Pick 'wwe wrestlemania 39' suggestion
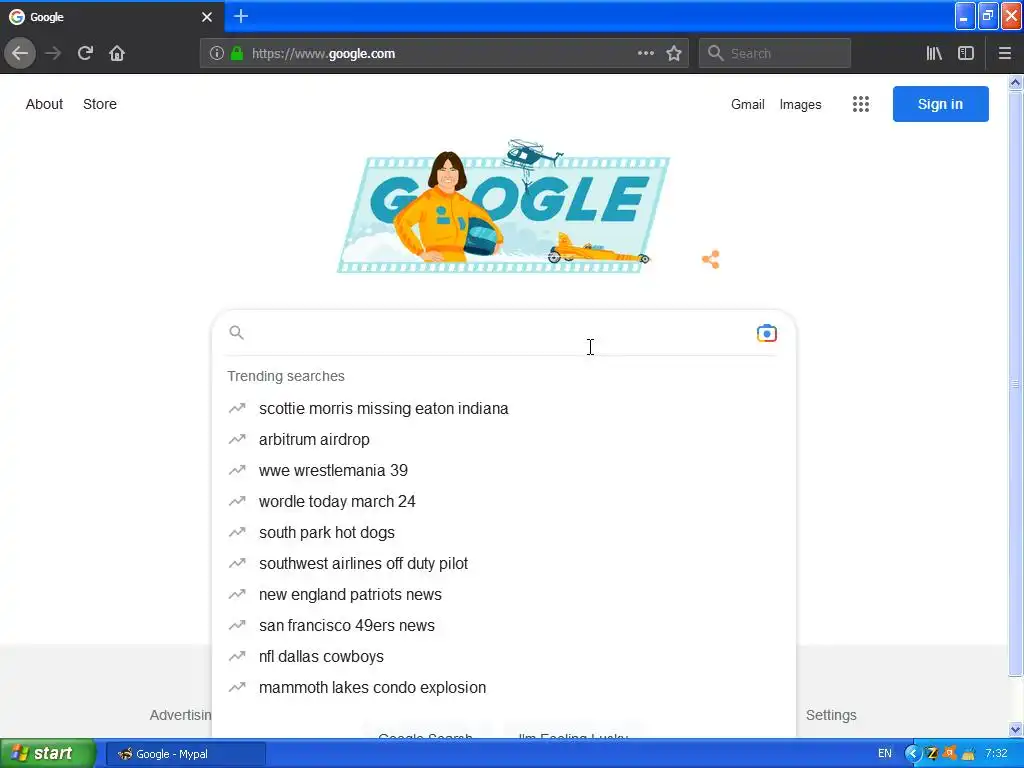This screenshot has width=1024, height=768. (504, 470)
